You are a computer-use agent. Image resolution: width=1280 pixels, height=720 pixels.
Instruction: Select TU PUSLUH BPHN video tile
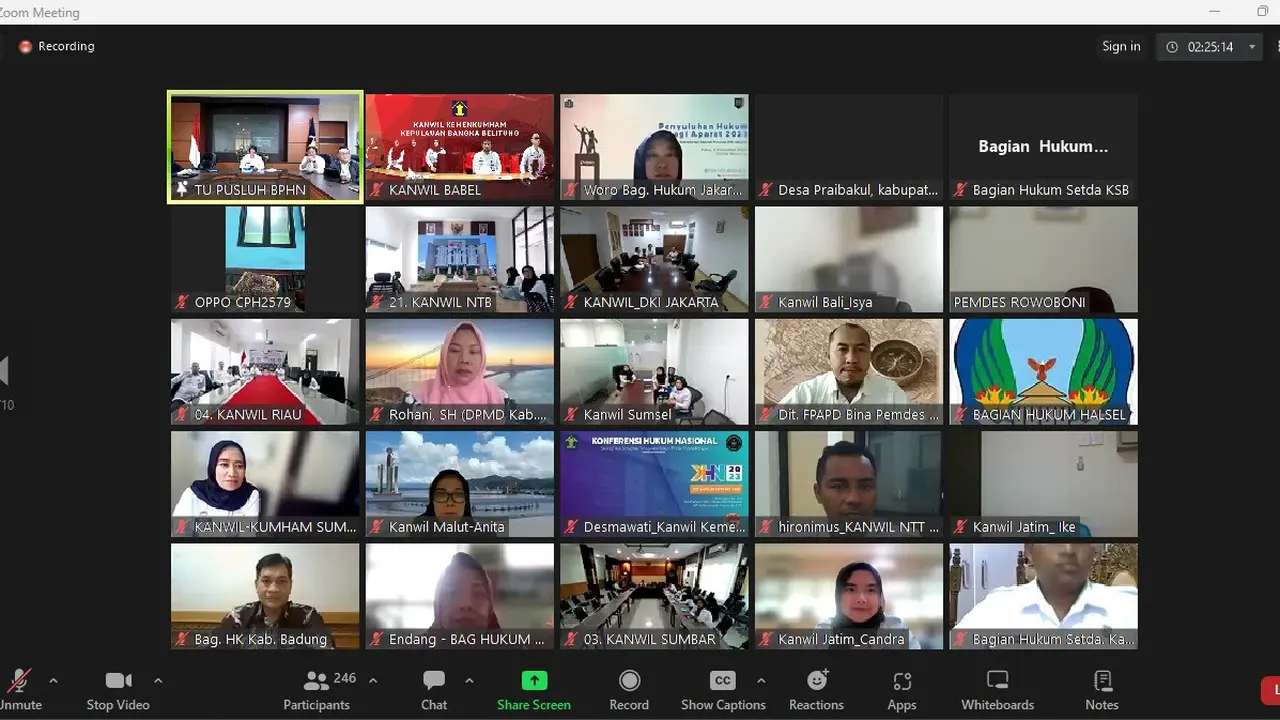pyautogui.click(x=265, y=147)
